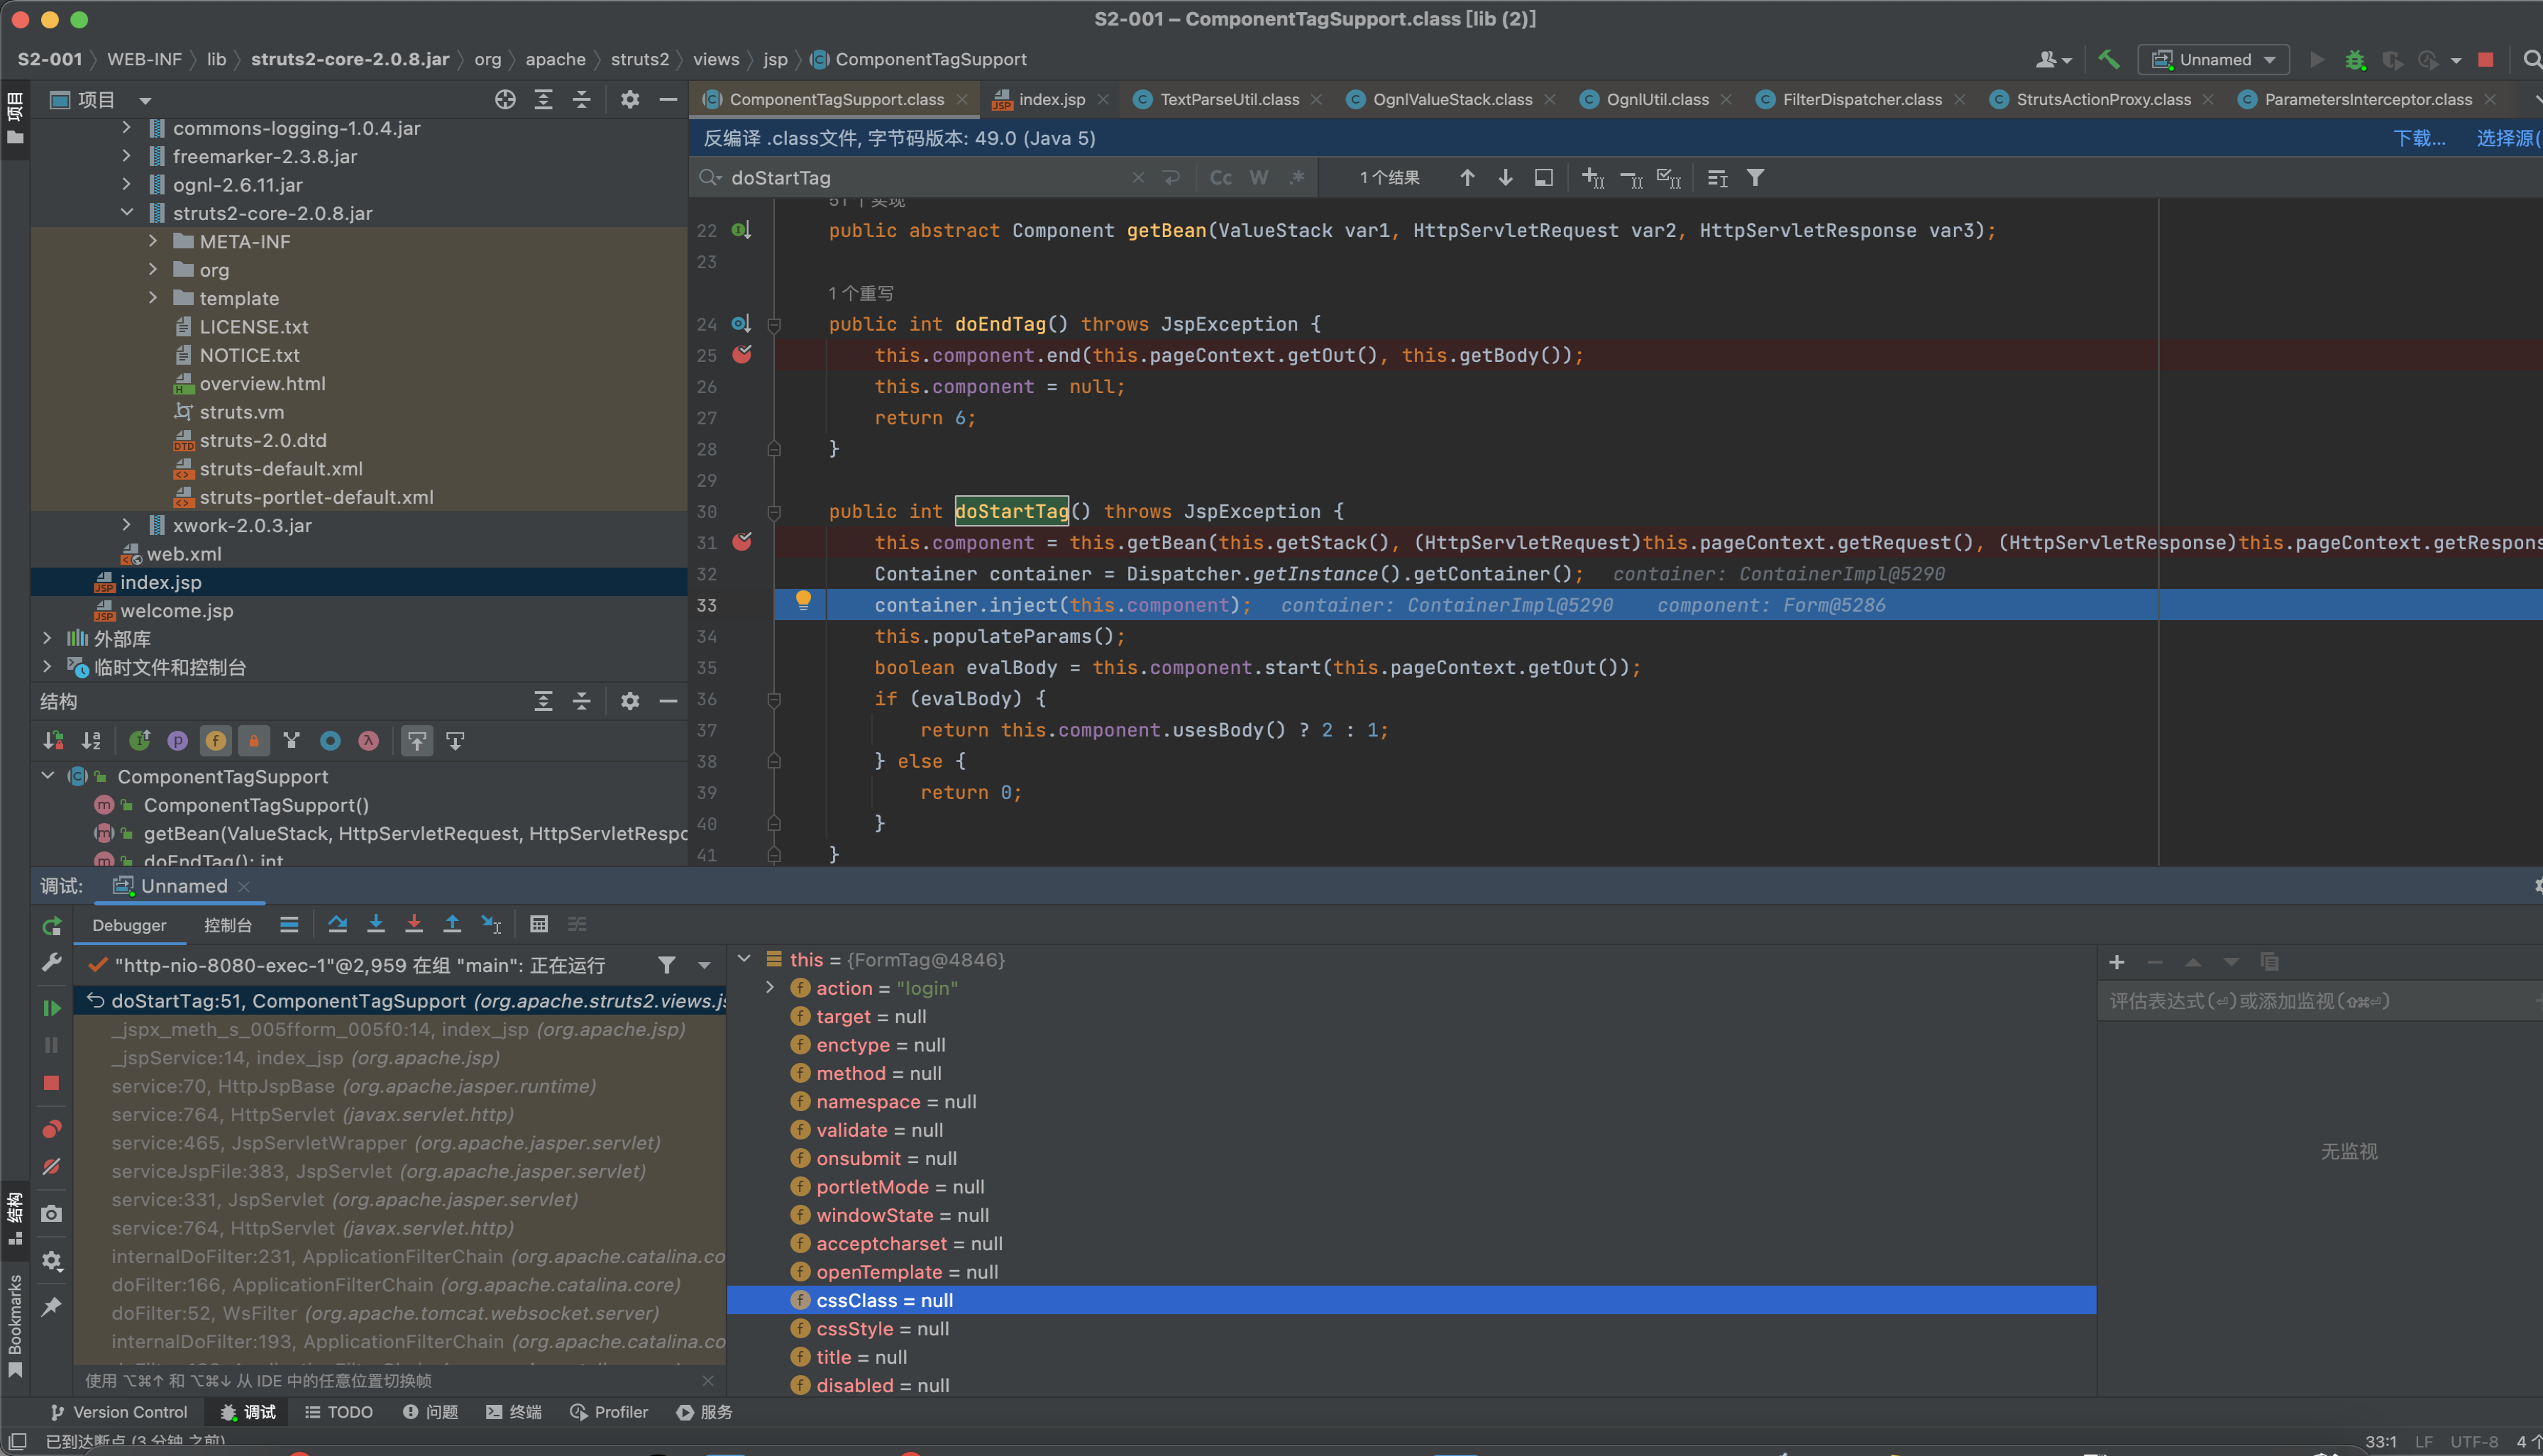The width and height of the screenshot is (2543, 1456).
Task: Click the Step Over debugger icon
Action: click(337, 924)
